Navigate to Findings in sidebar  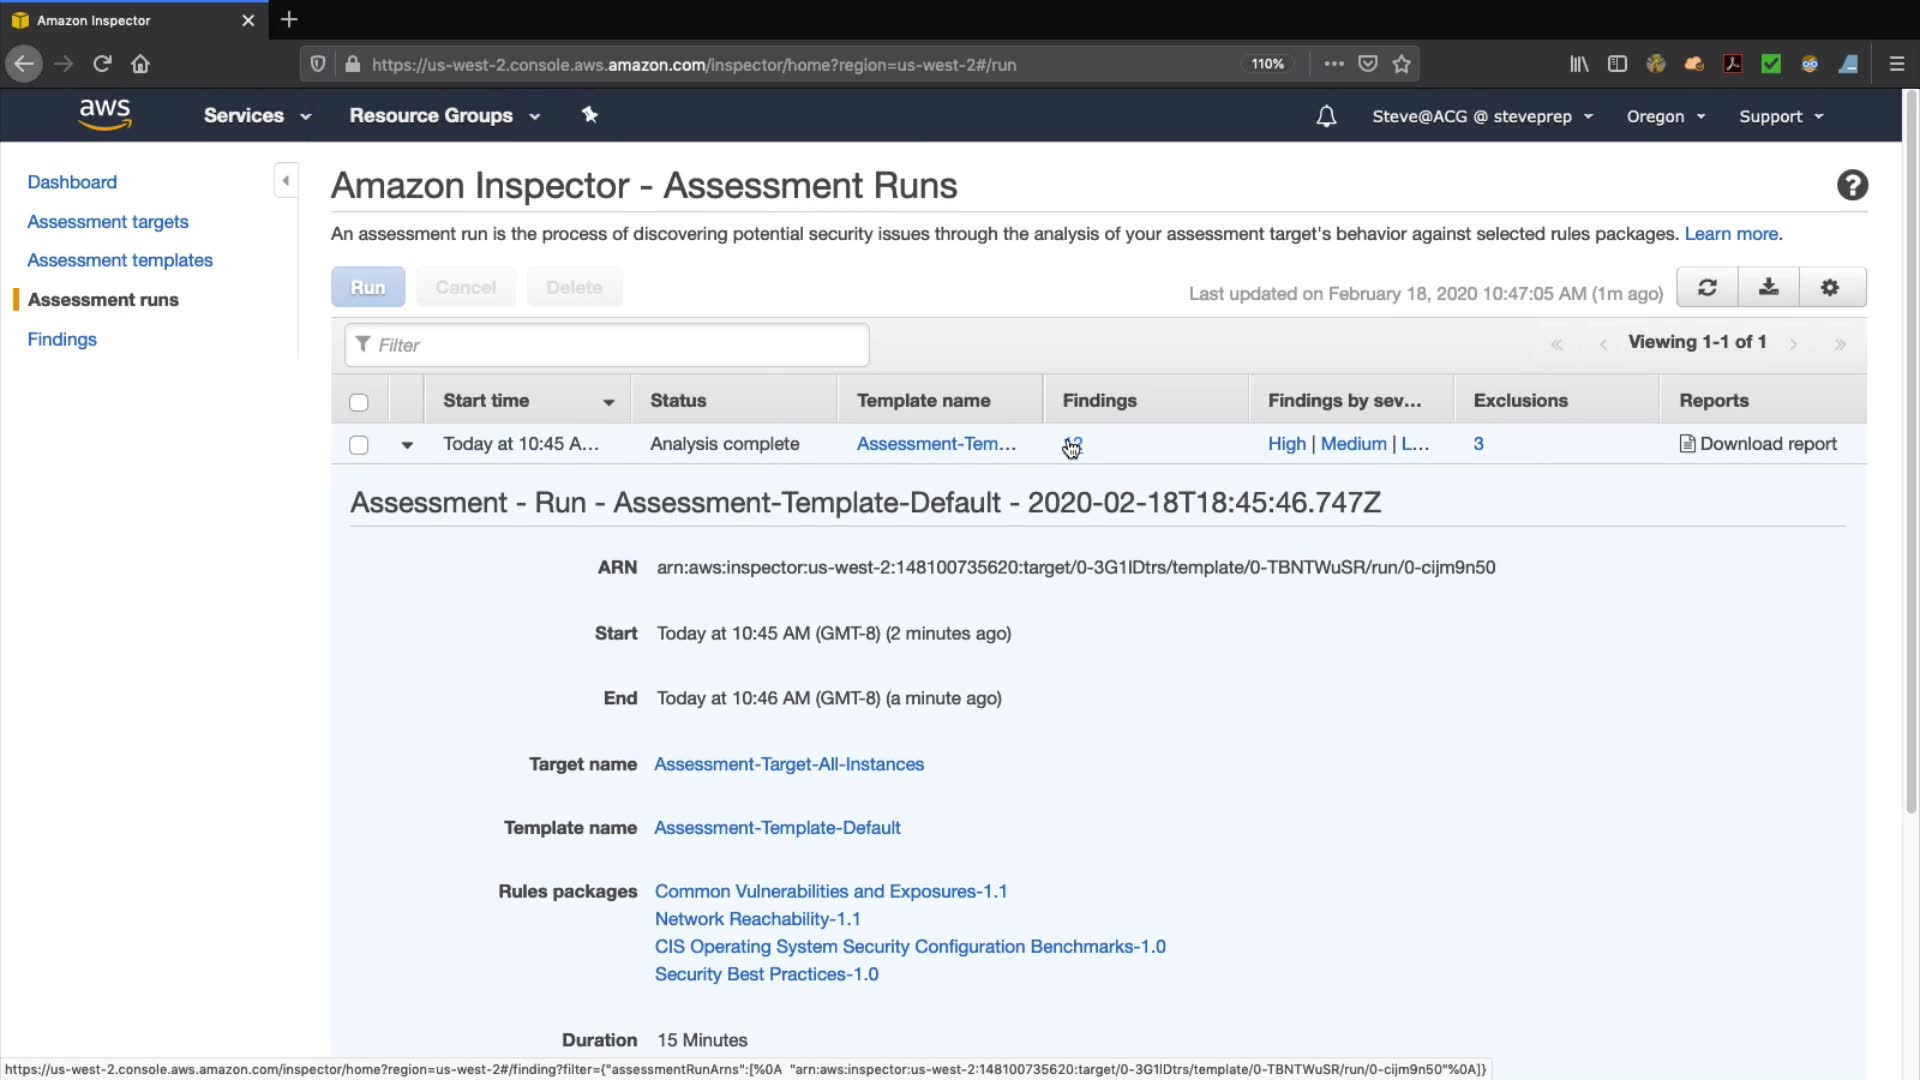(62, 339)
